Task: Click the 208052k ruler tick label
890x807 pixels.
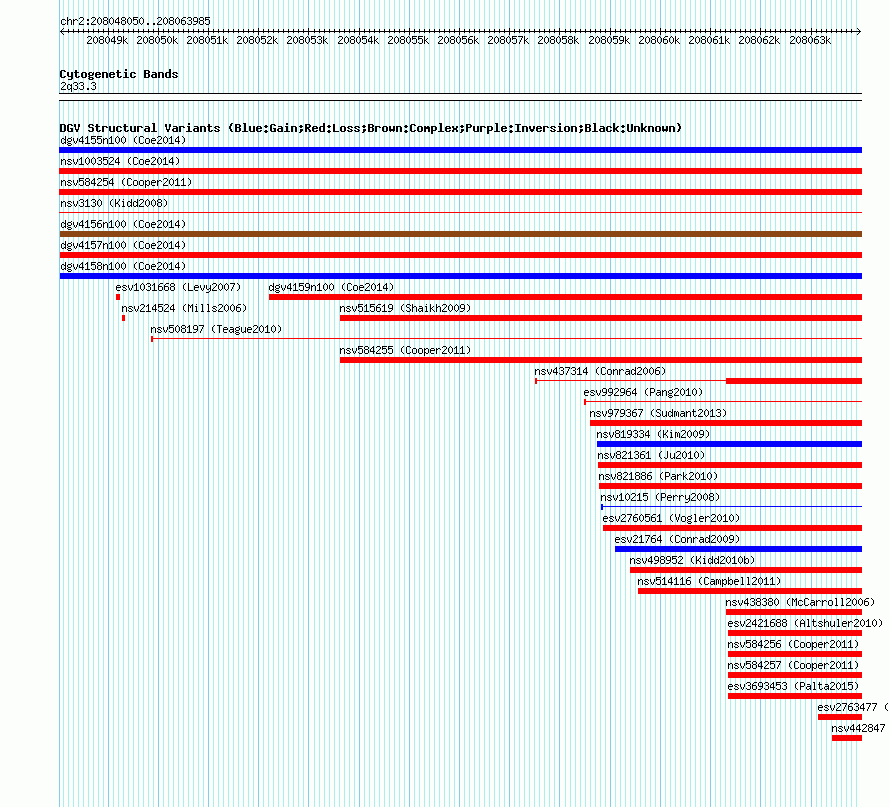Action: 257,40
